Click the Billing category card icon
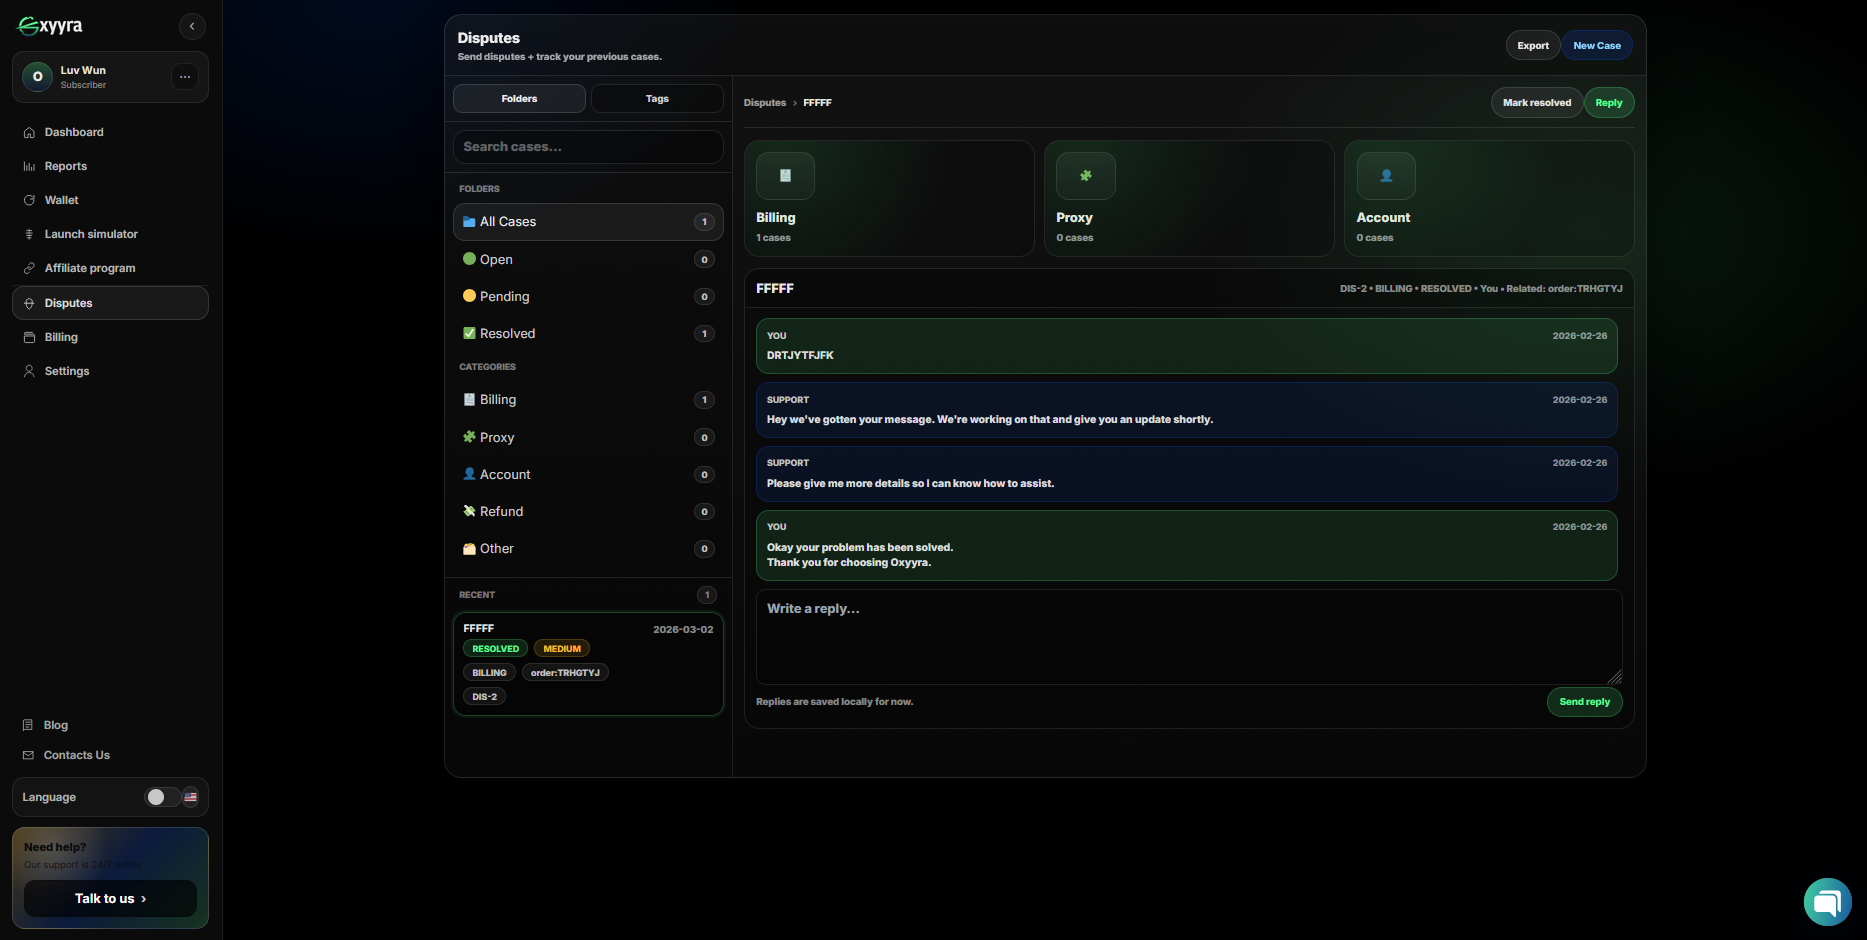The width and height of the screenshot is (1867, 940). (785, 176)
